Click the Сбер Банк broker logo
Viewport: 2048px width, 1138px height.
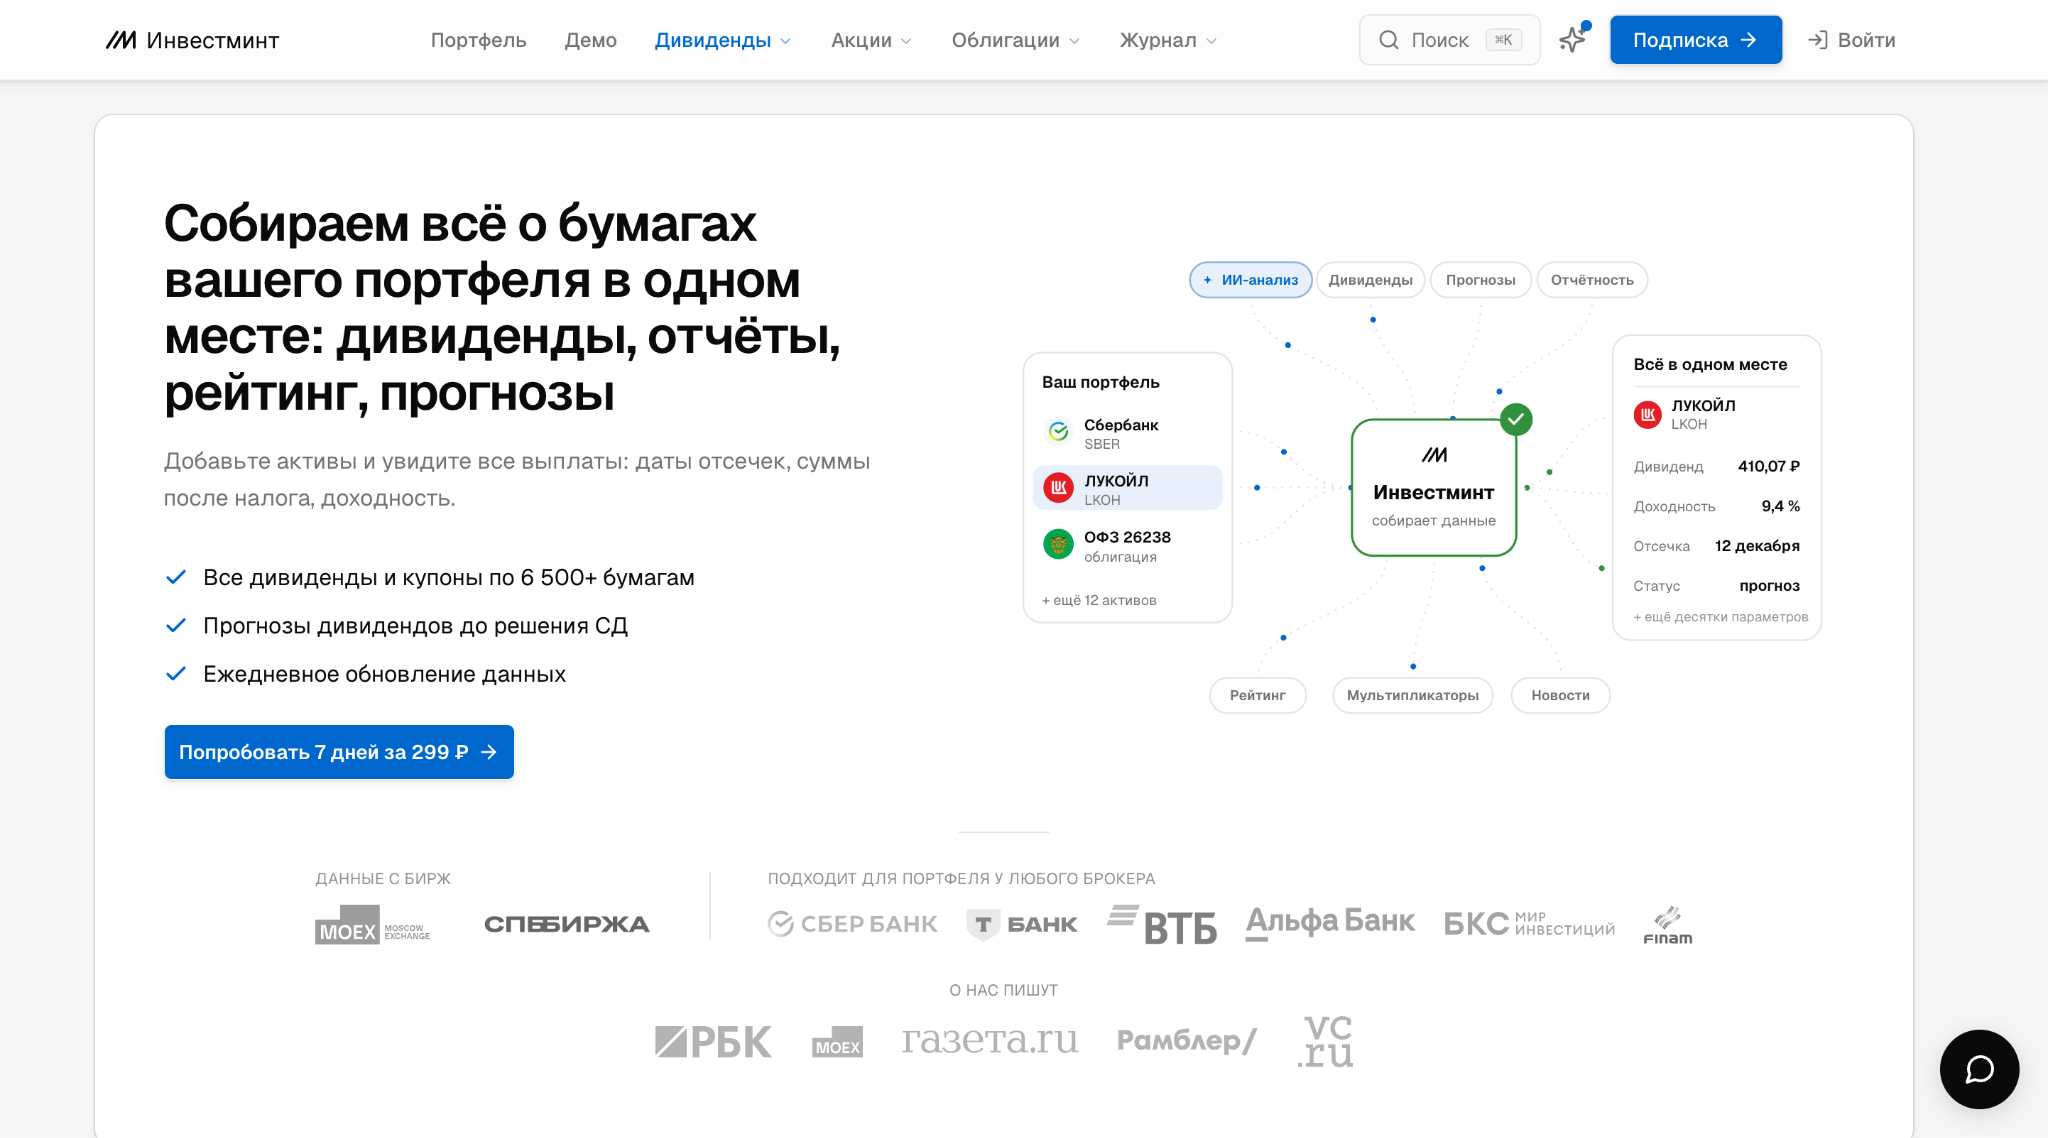(853, 924)
